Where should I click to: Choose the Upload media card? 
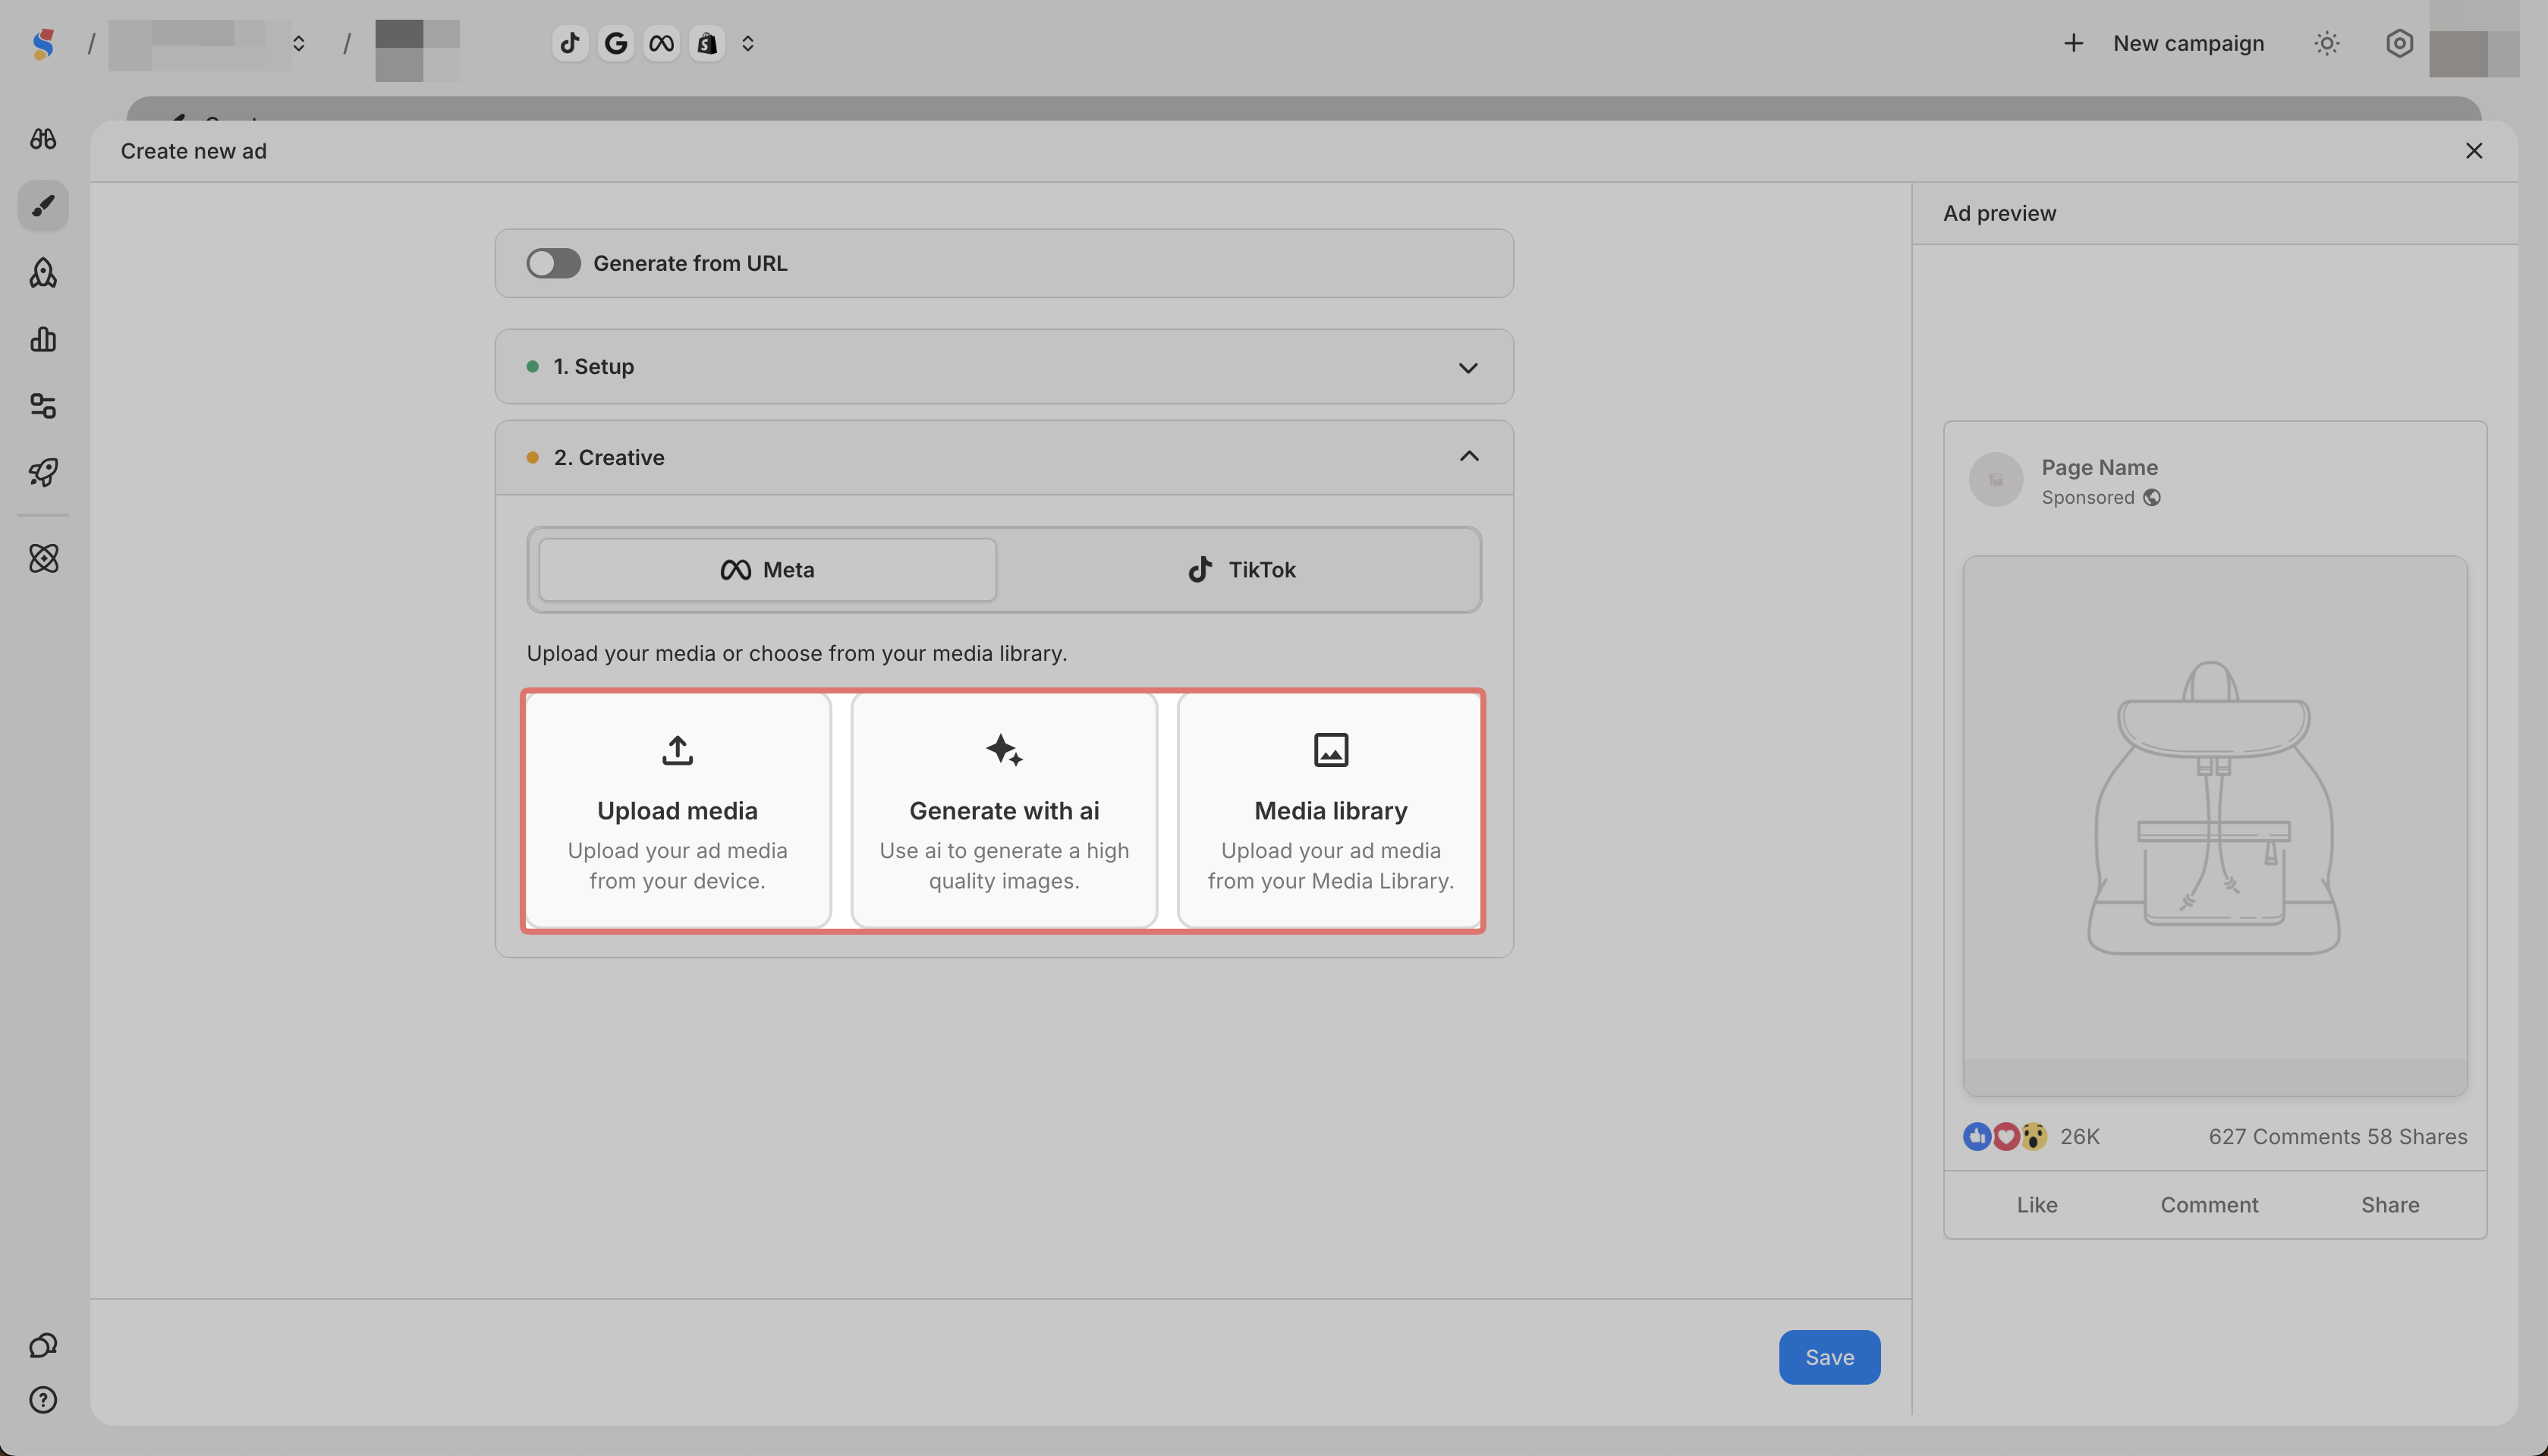click(677, 811)
